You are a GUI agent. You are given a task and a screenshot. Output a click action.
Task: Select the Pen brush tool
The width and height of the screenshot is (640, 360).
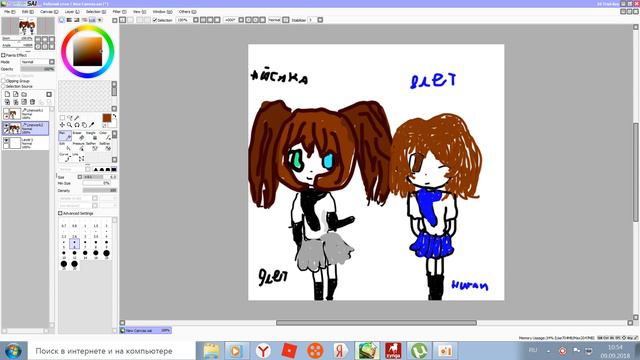[65, 136]
